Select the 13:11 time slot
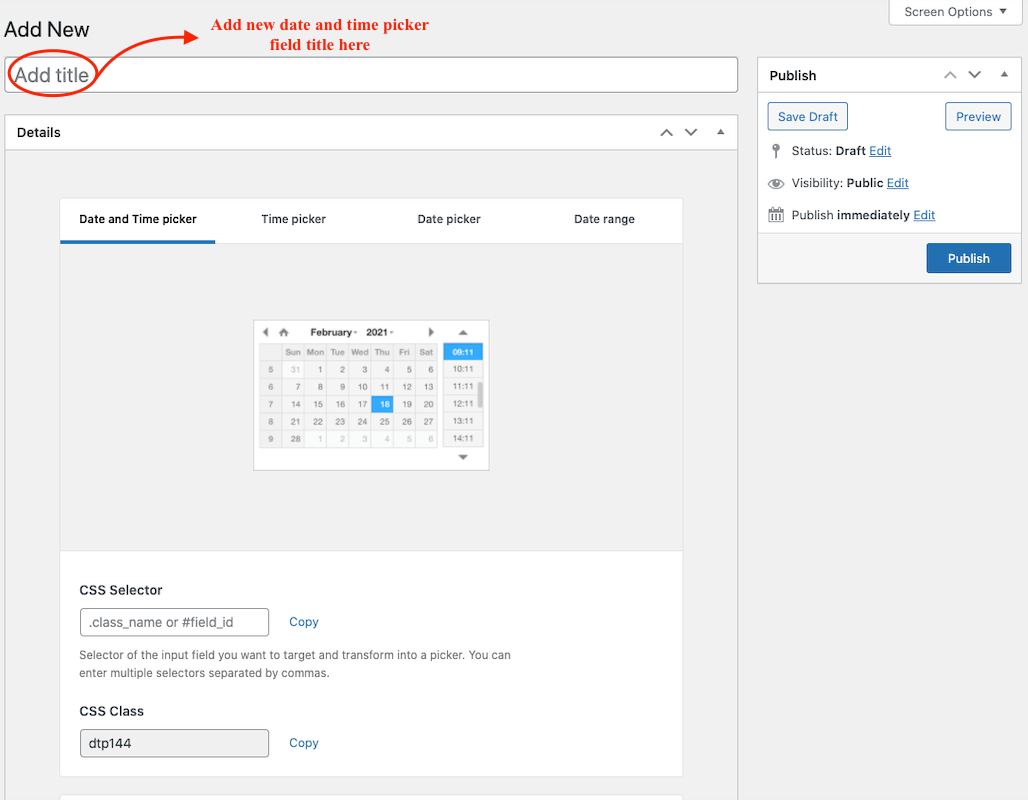 [x=463, y=421]
